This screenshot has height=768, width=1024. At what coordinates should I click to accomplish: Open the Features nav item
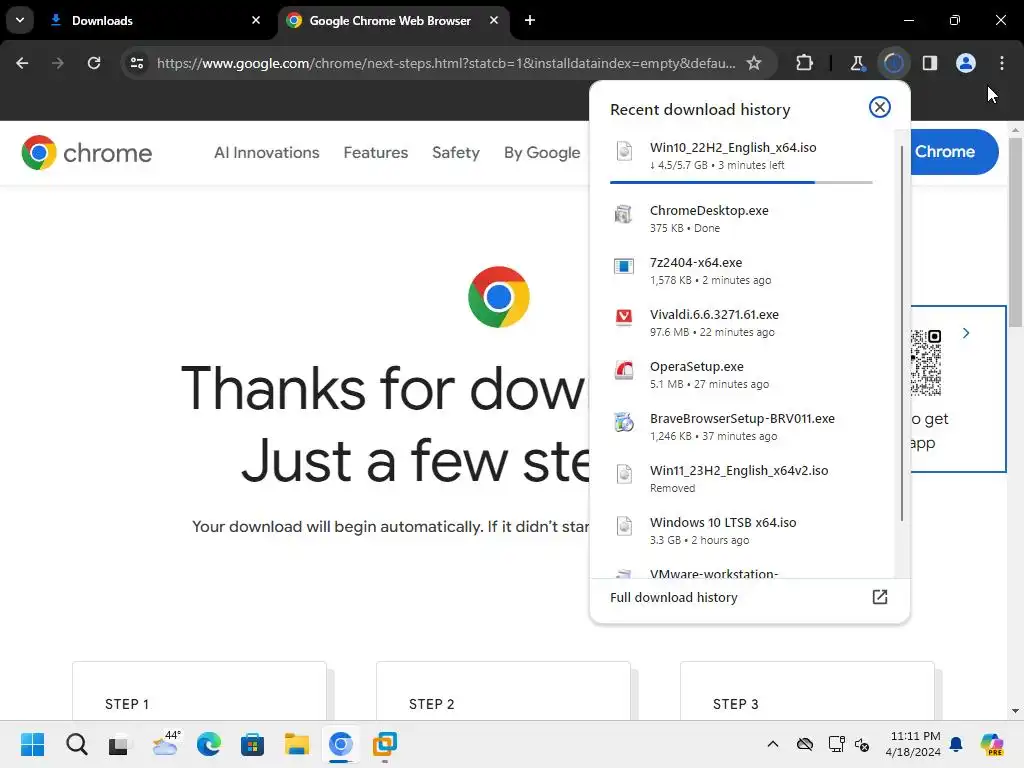pyautogui.click(x=376, y=153)
